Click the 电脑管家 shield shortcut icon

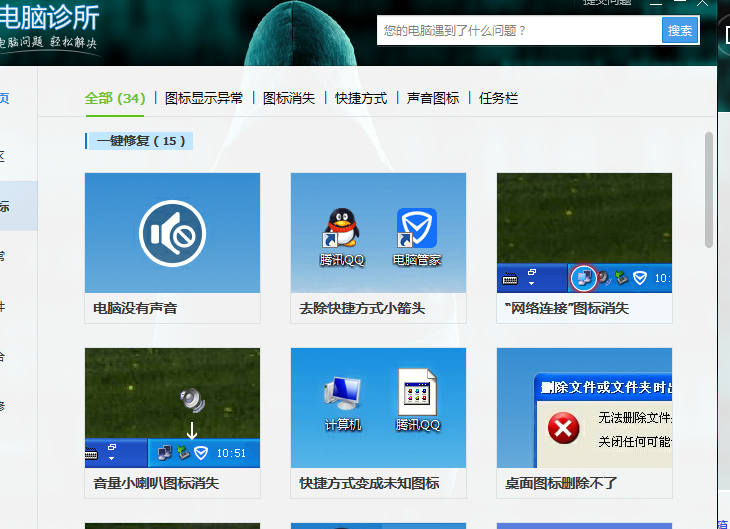coord(417,228)
